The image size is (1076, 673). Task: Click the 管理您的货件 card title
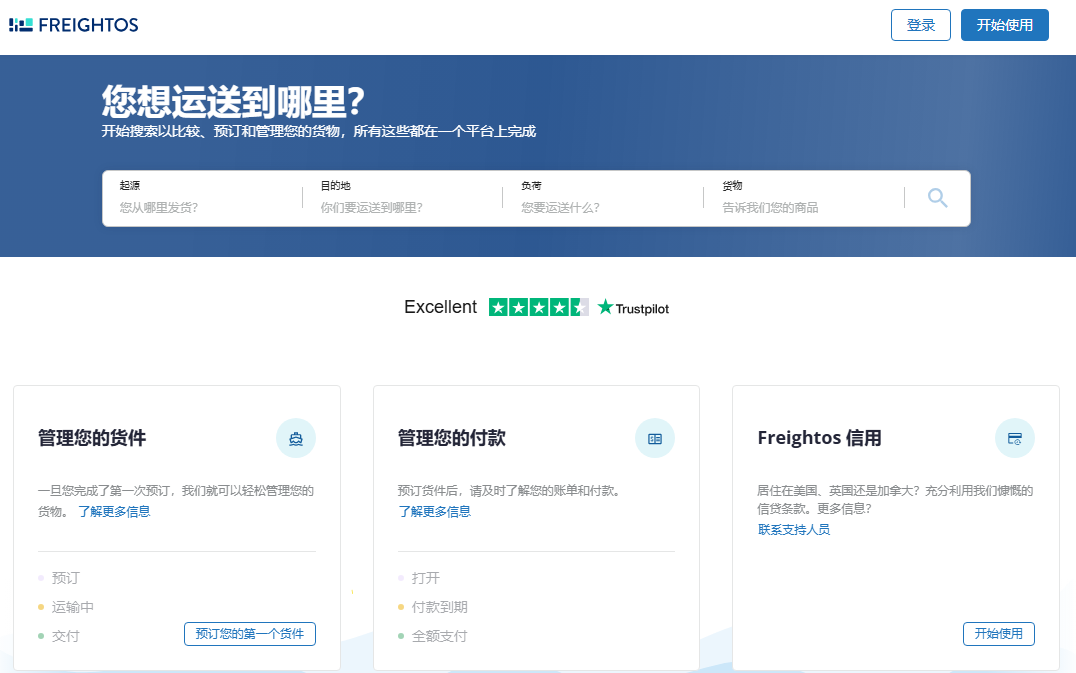coord(92,438)
